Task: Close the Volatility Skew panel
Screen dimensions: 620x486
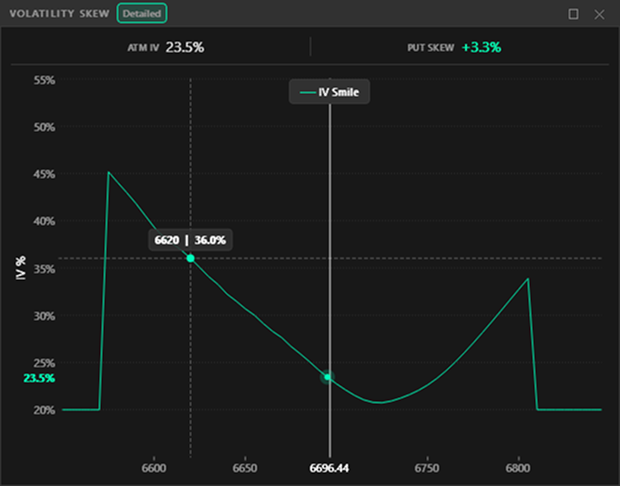Action: [599, 14]
